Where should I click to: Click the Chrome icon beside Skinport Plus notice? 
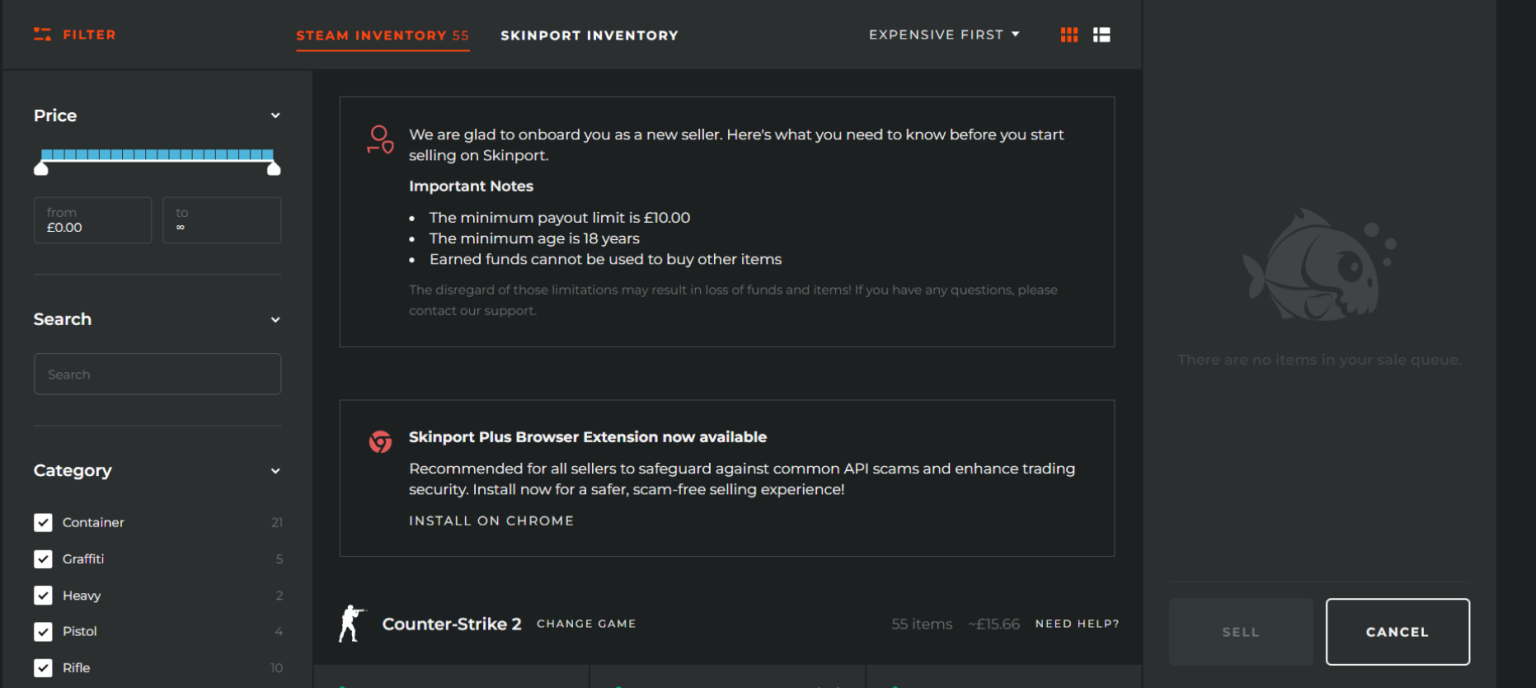click(x=380, y=440)
